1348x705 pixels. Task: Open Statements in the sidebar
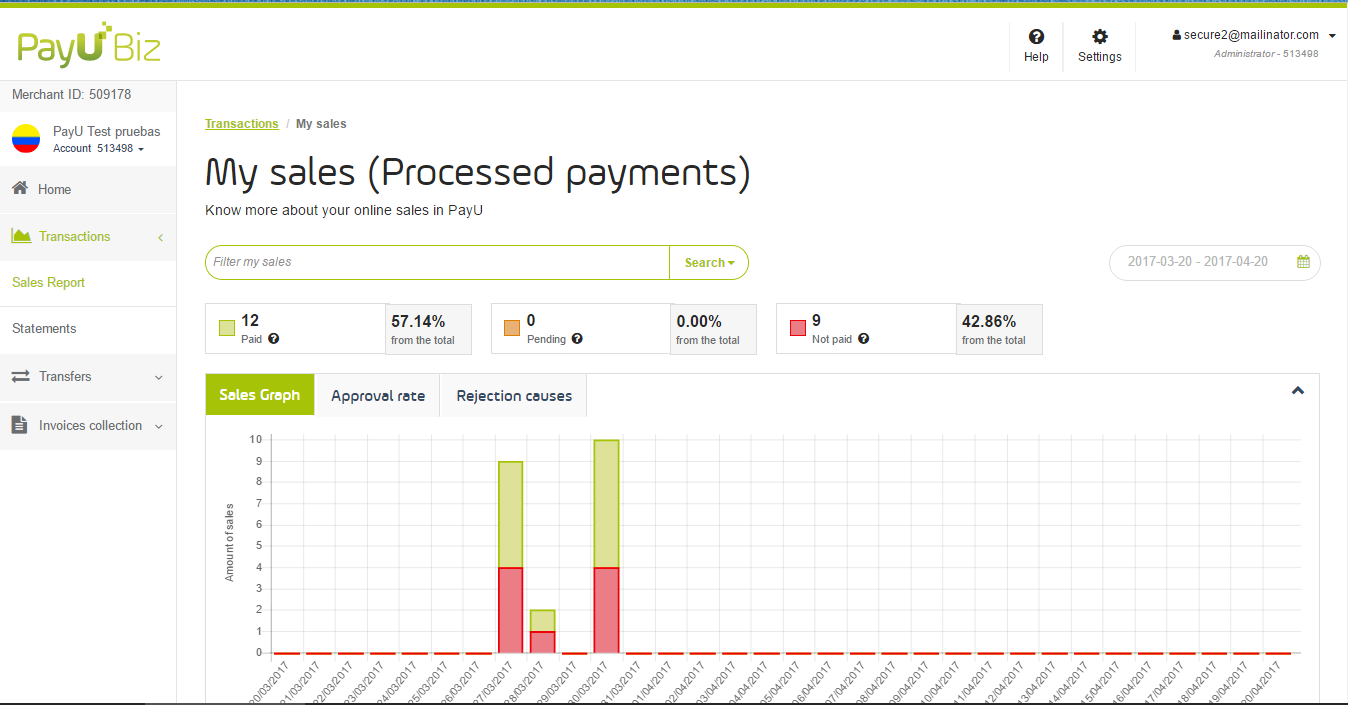click(44, 329)
